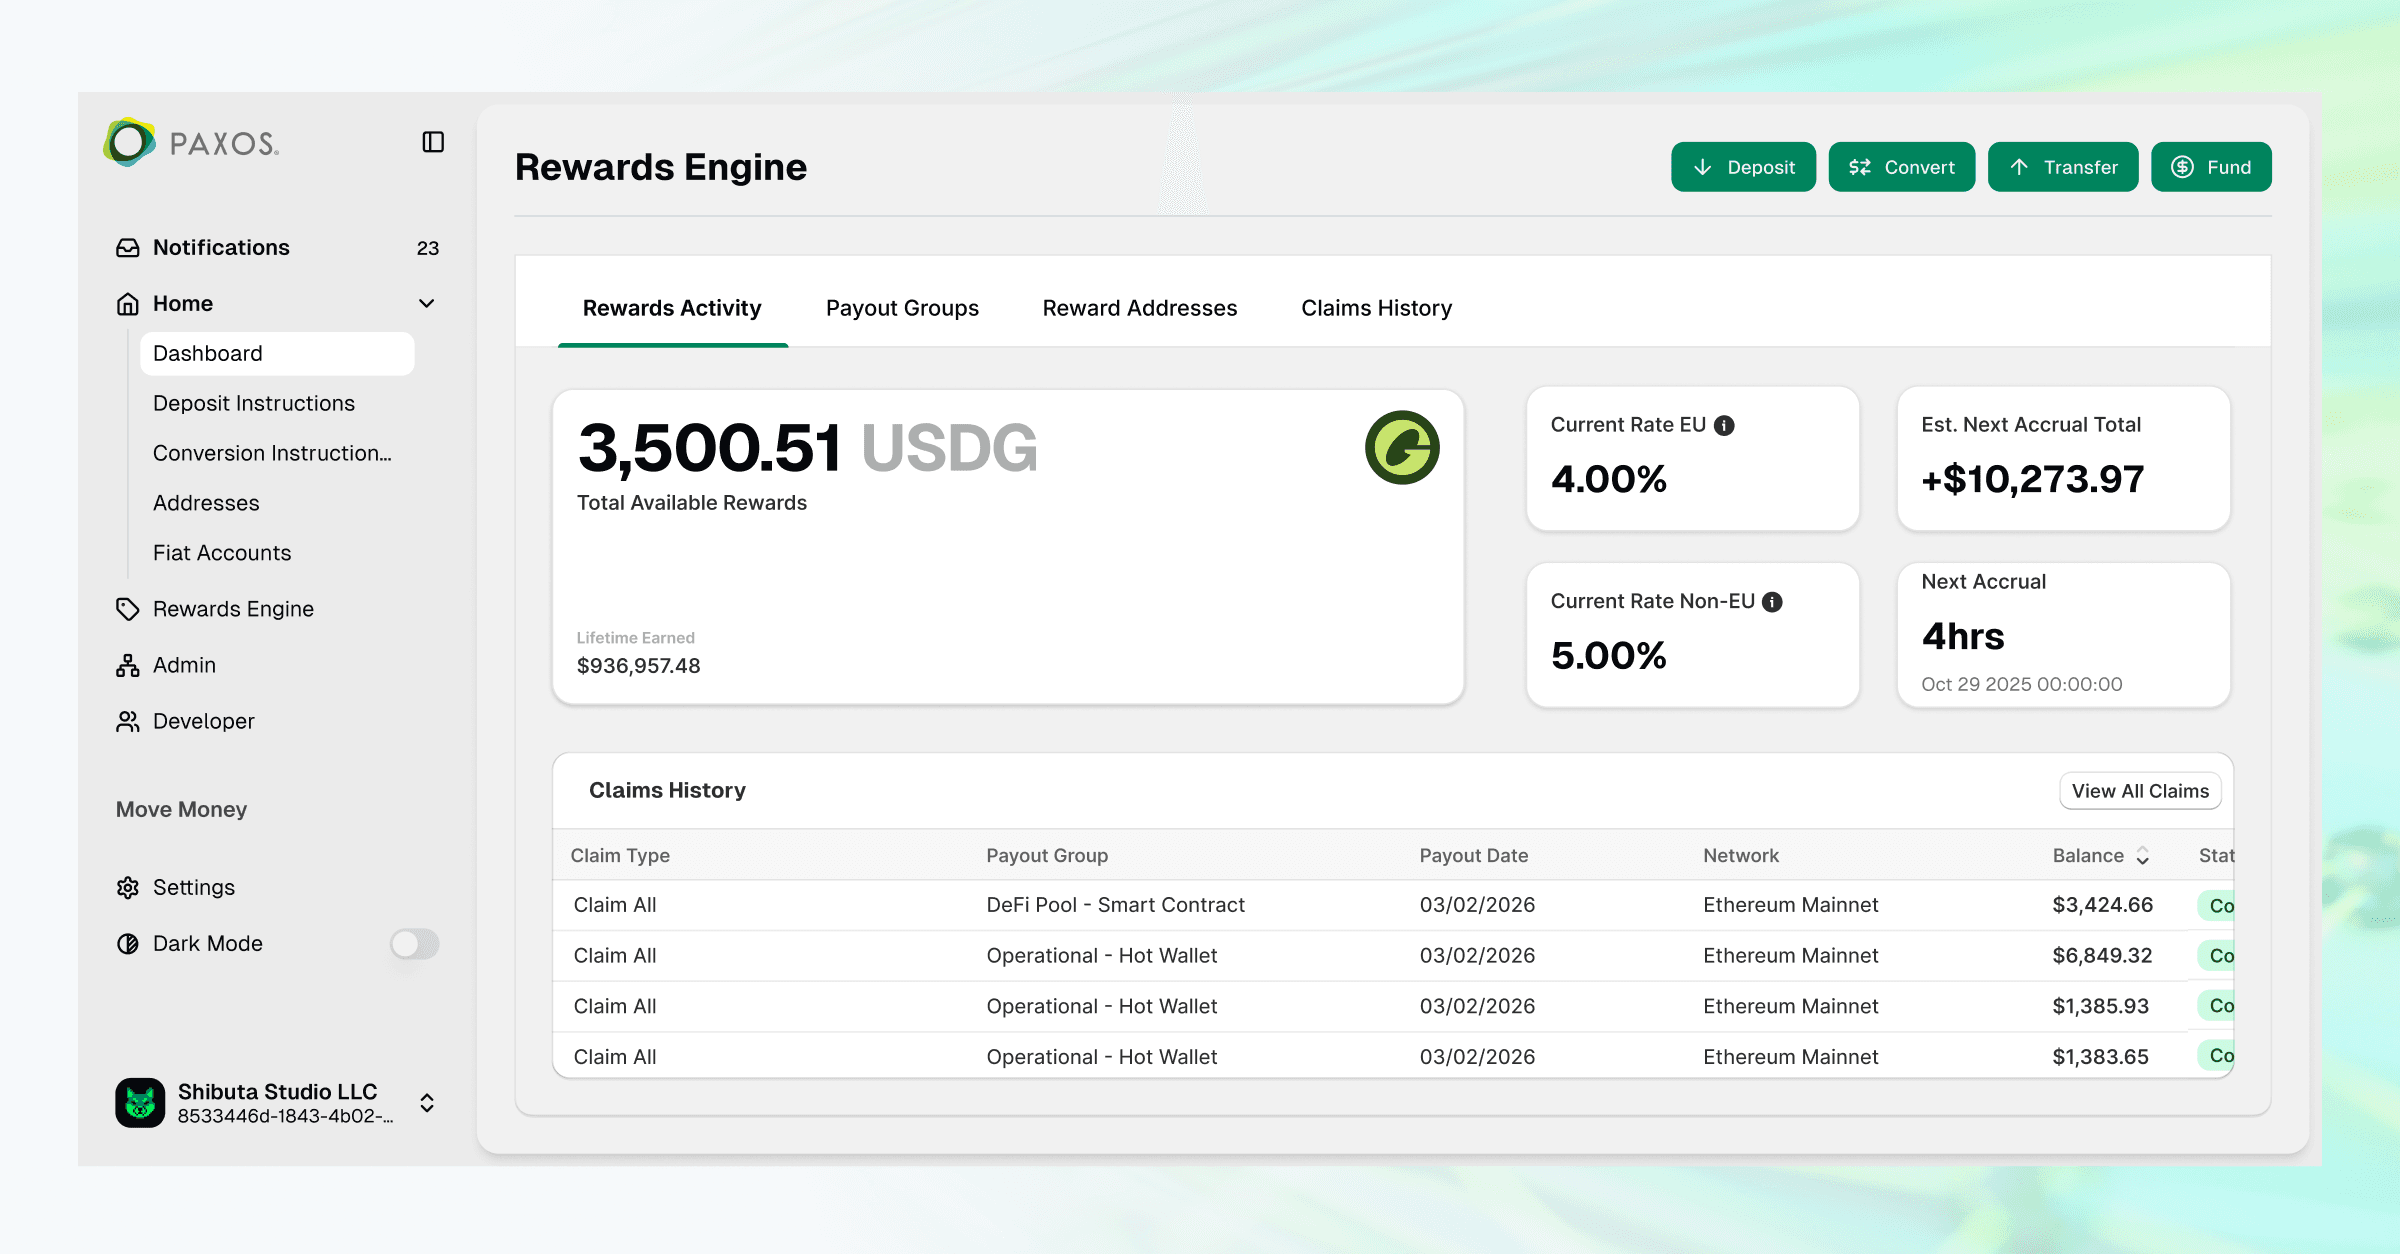
Task: Open Settings gear in sidebar
Action: [x=128, y=888]
